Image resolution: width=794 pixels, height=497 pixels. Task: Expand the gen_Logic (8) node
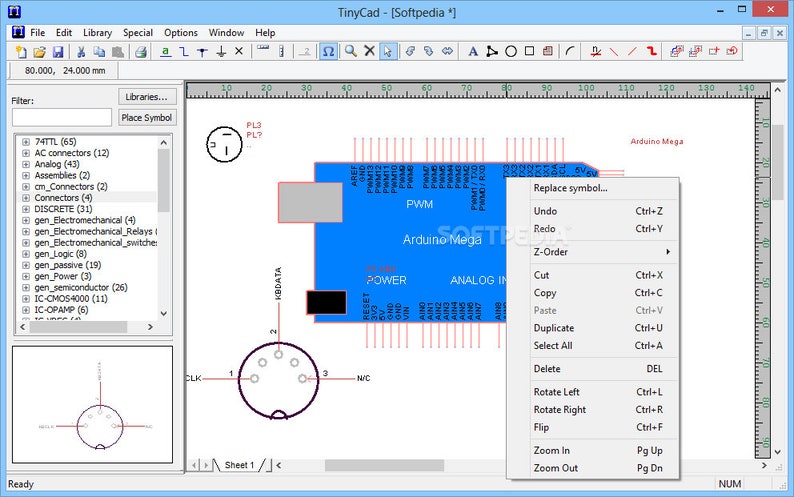pyautogui.click(x=26, y=254)
